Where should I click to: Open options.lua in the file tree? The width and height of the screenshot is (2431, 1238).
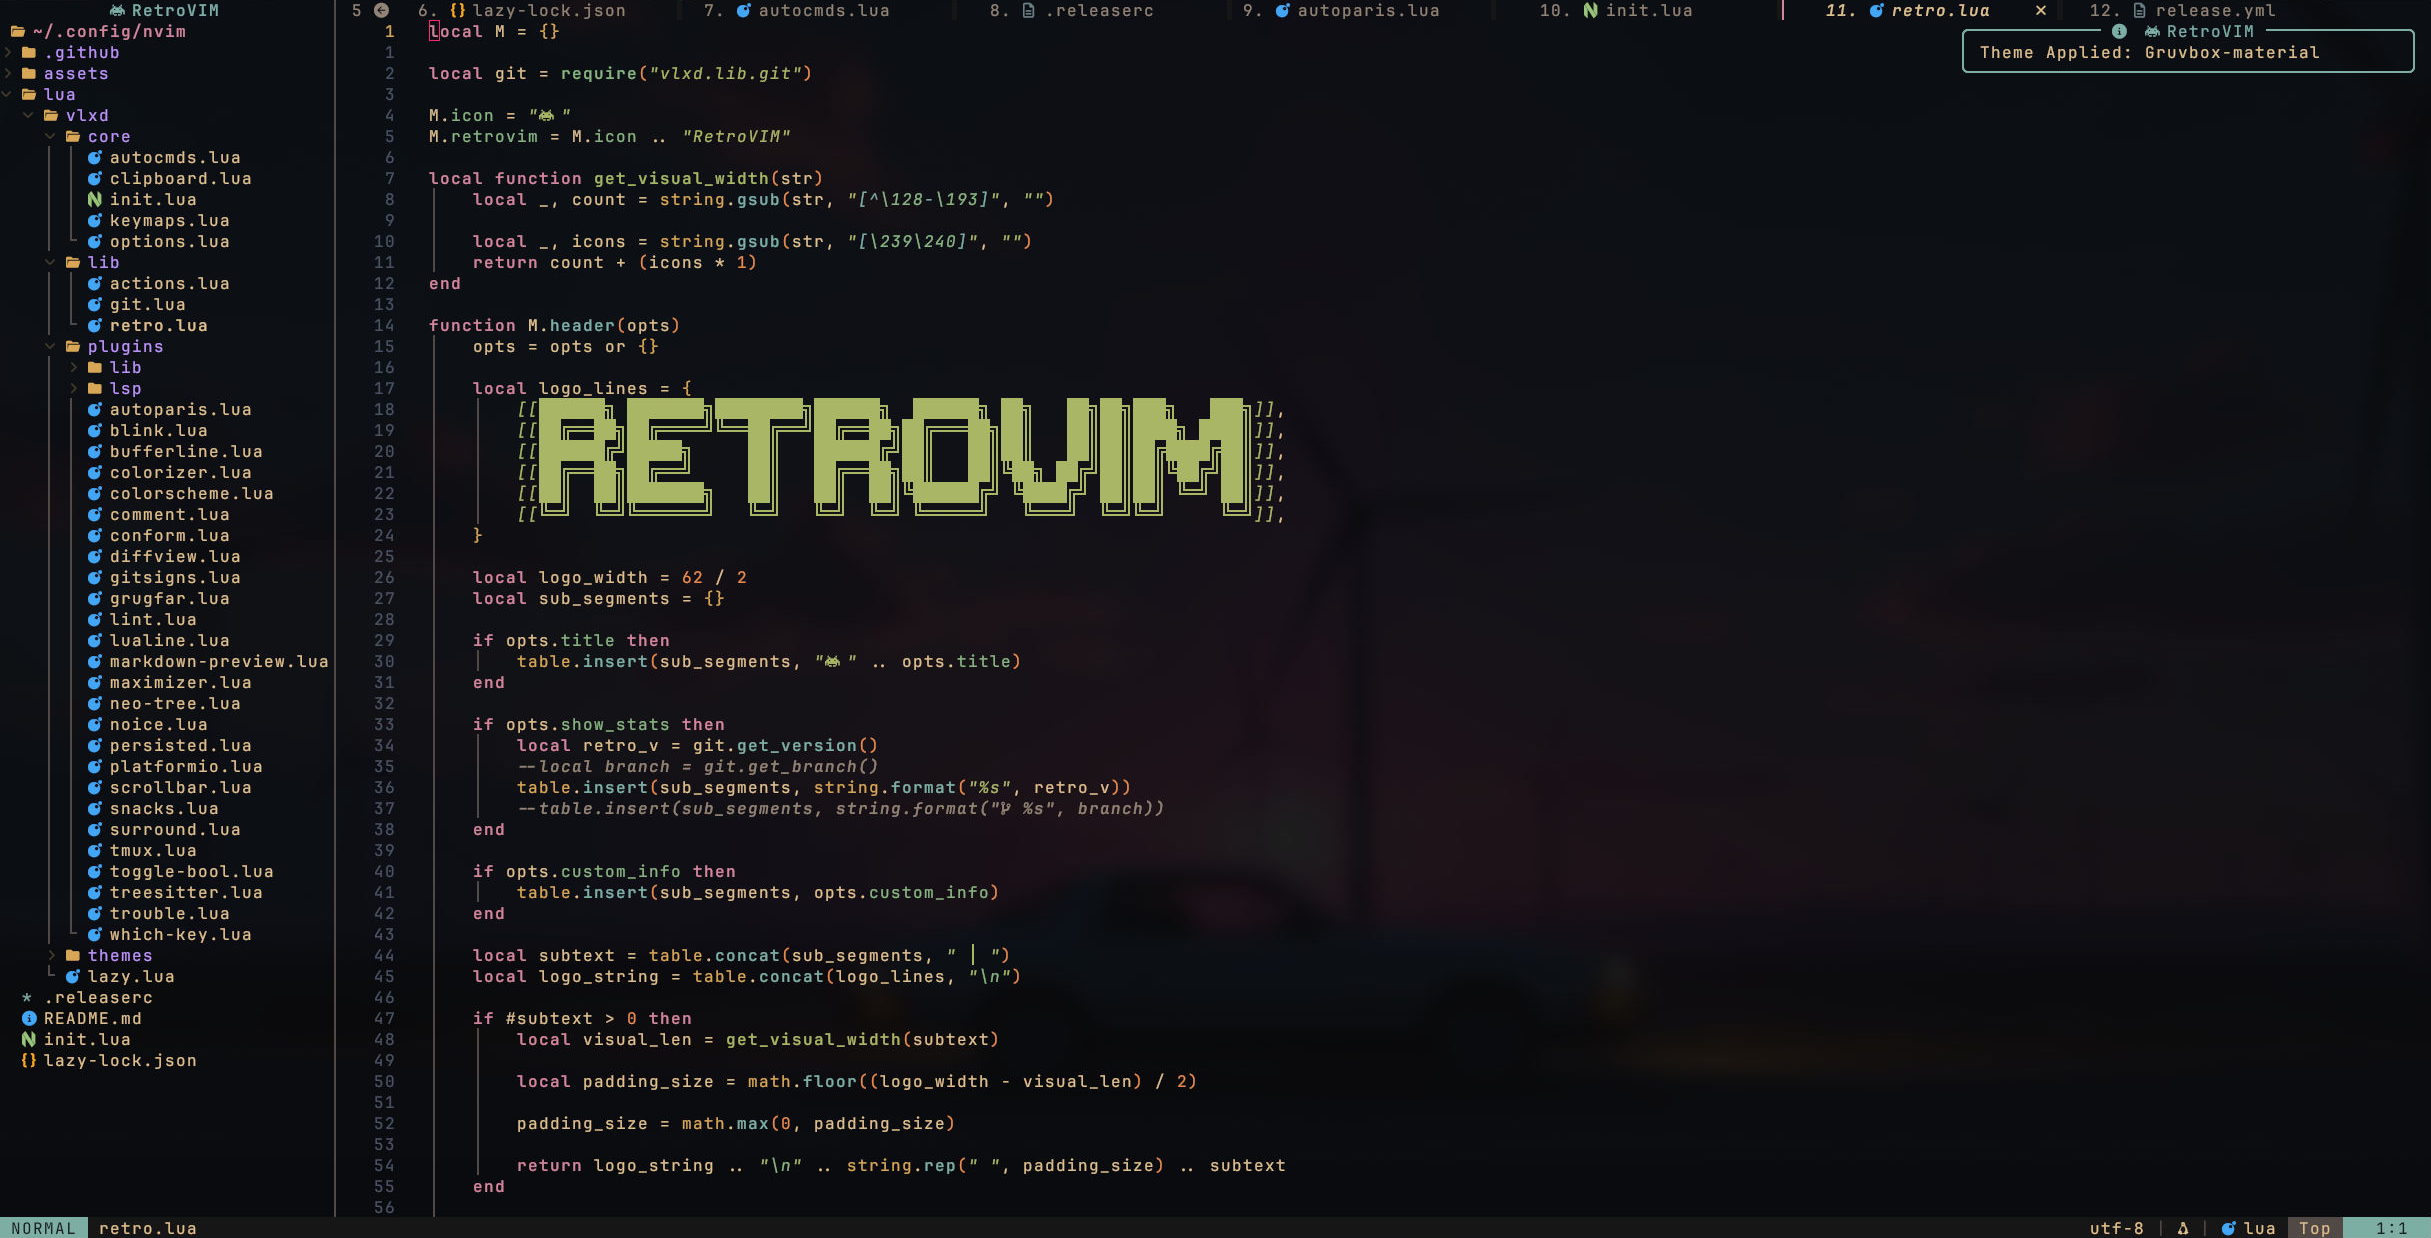(169, 241)
